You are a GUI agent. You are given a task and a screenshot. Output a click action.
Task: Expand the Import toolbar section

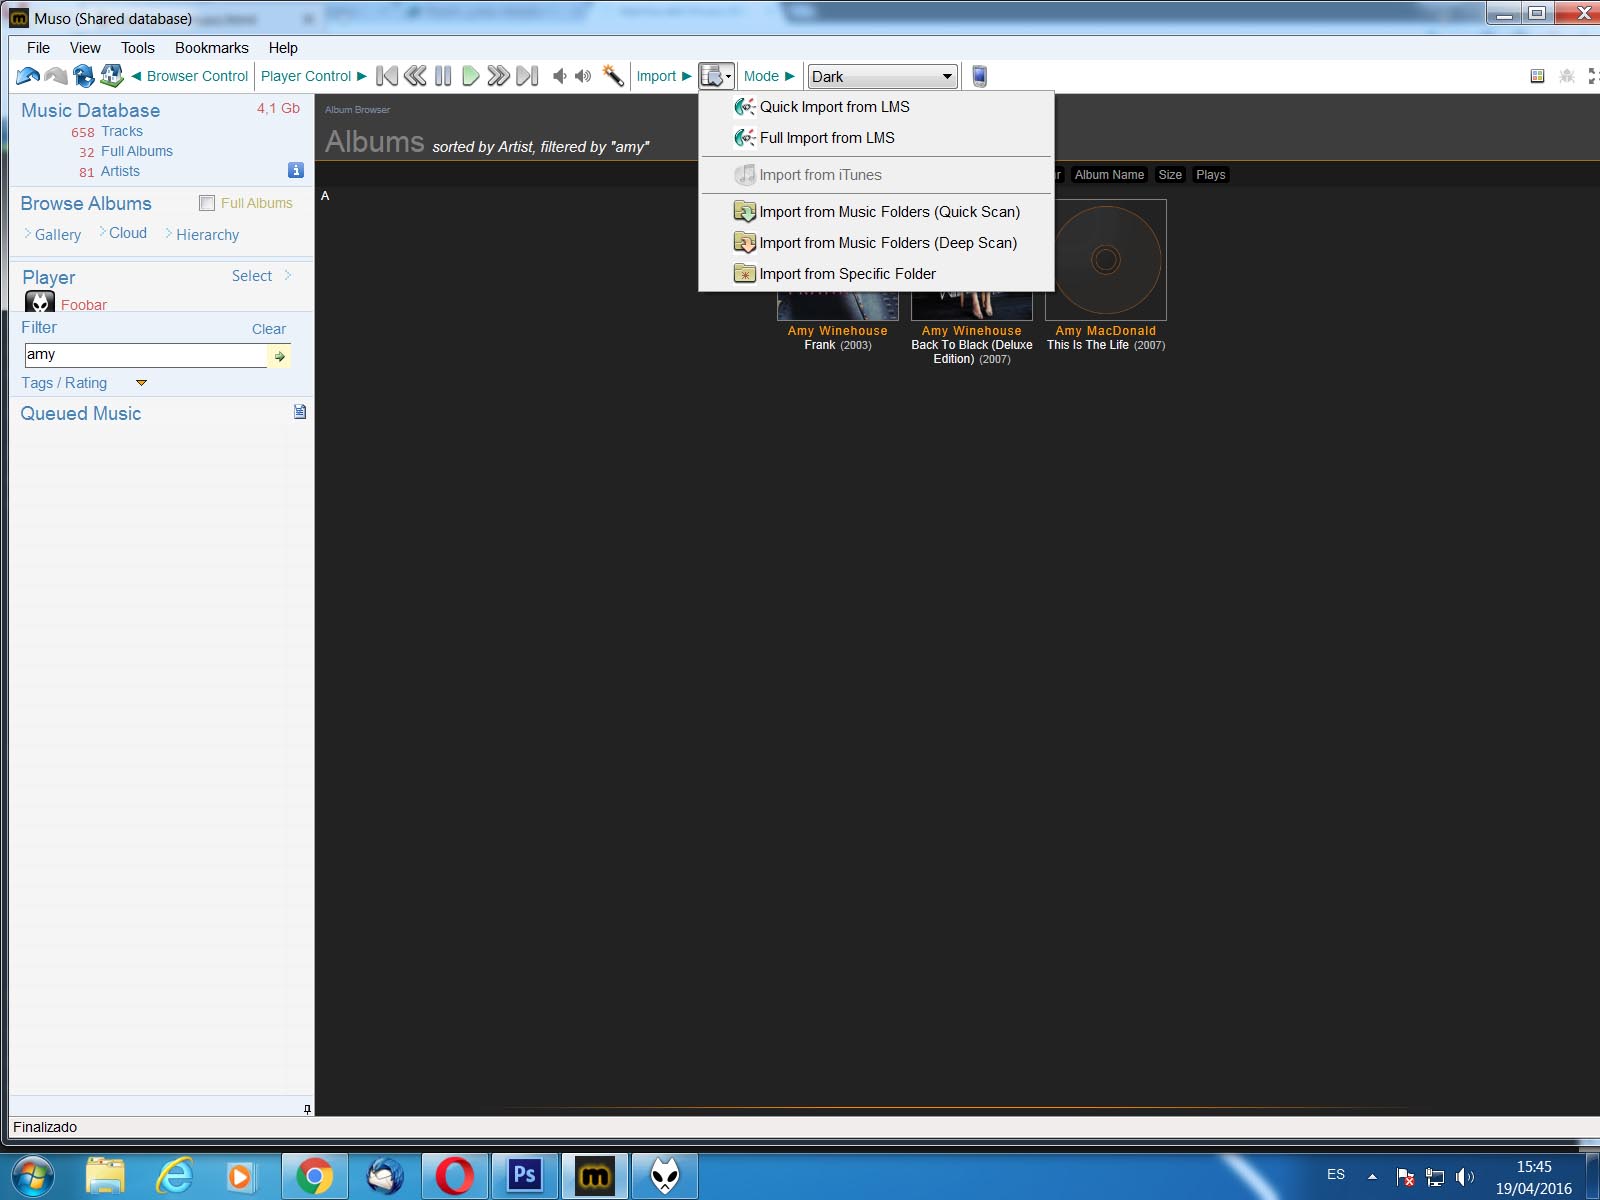click(x=664, y=76)
